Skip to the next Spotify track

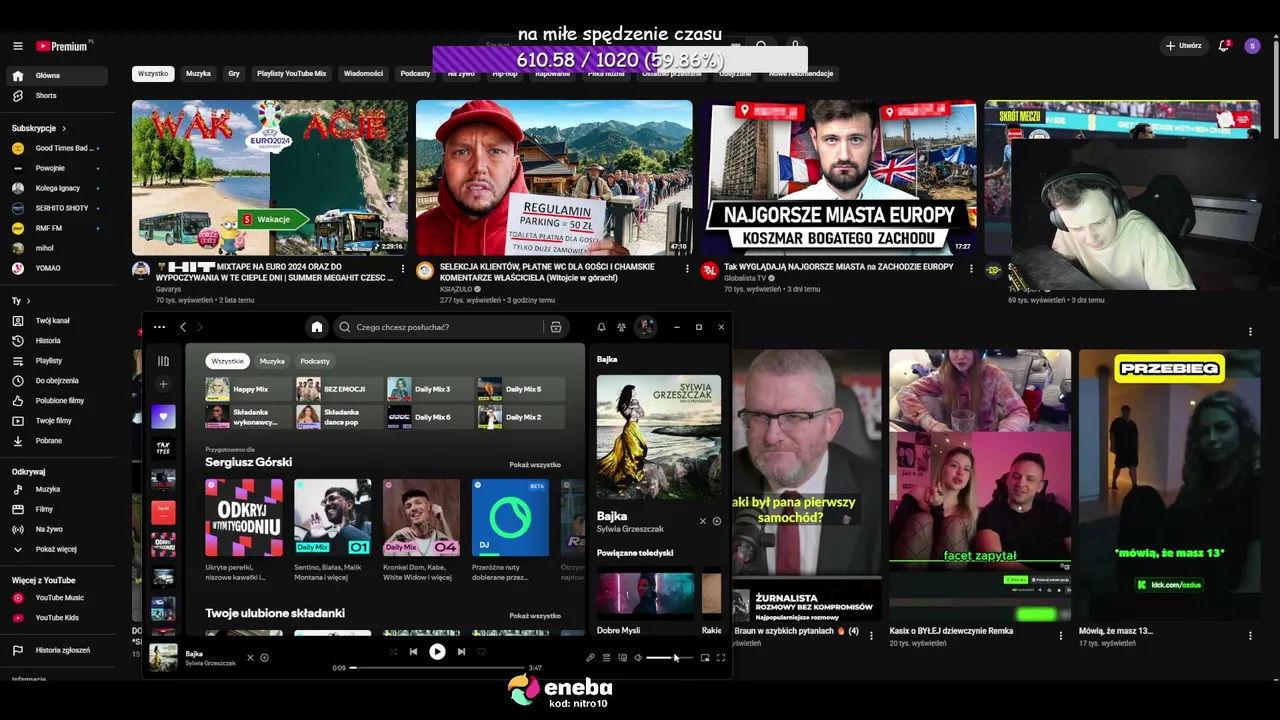point(461,652)
